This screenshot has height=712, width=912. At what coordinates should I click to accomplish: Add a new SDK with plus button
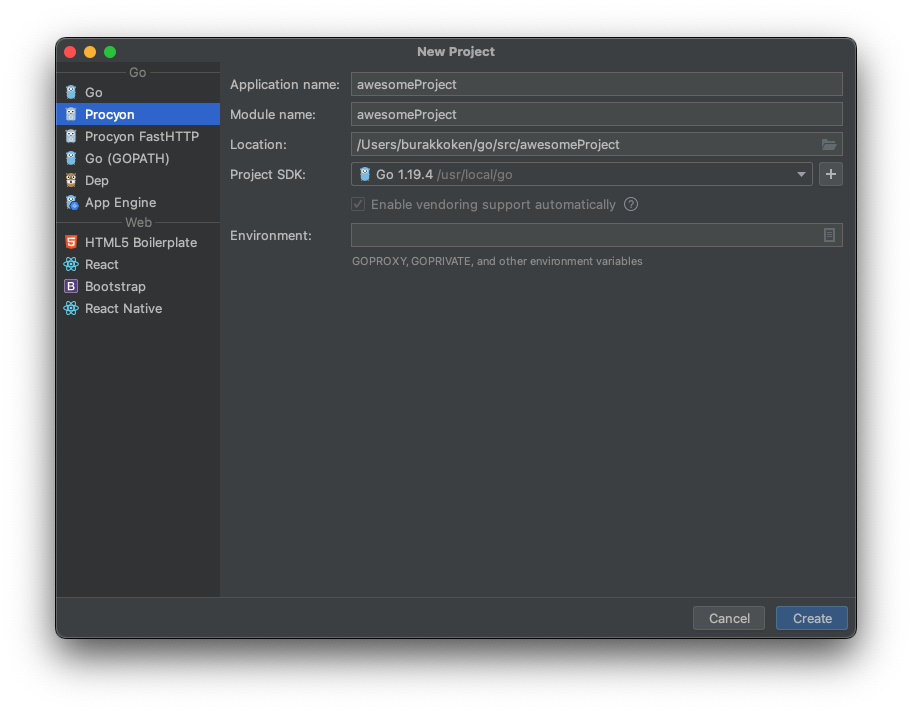(x=831, y=174)
